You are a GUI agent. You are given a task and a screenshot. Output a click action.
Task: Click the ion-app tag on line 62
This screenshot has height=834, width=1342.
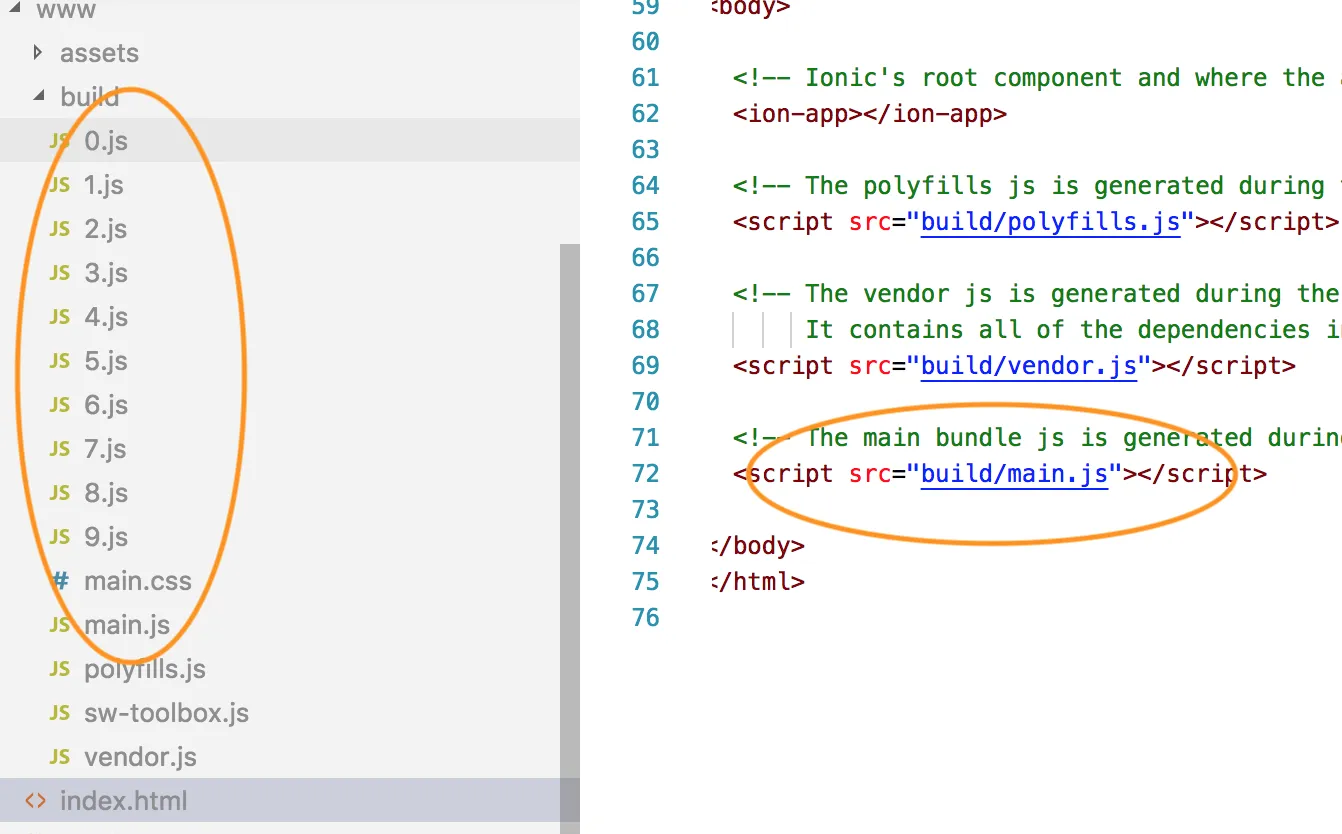(x=870, y=113)
